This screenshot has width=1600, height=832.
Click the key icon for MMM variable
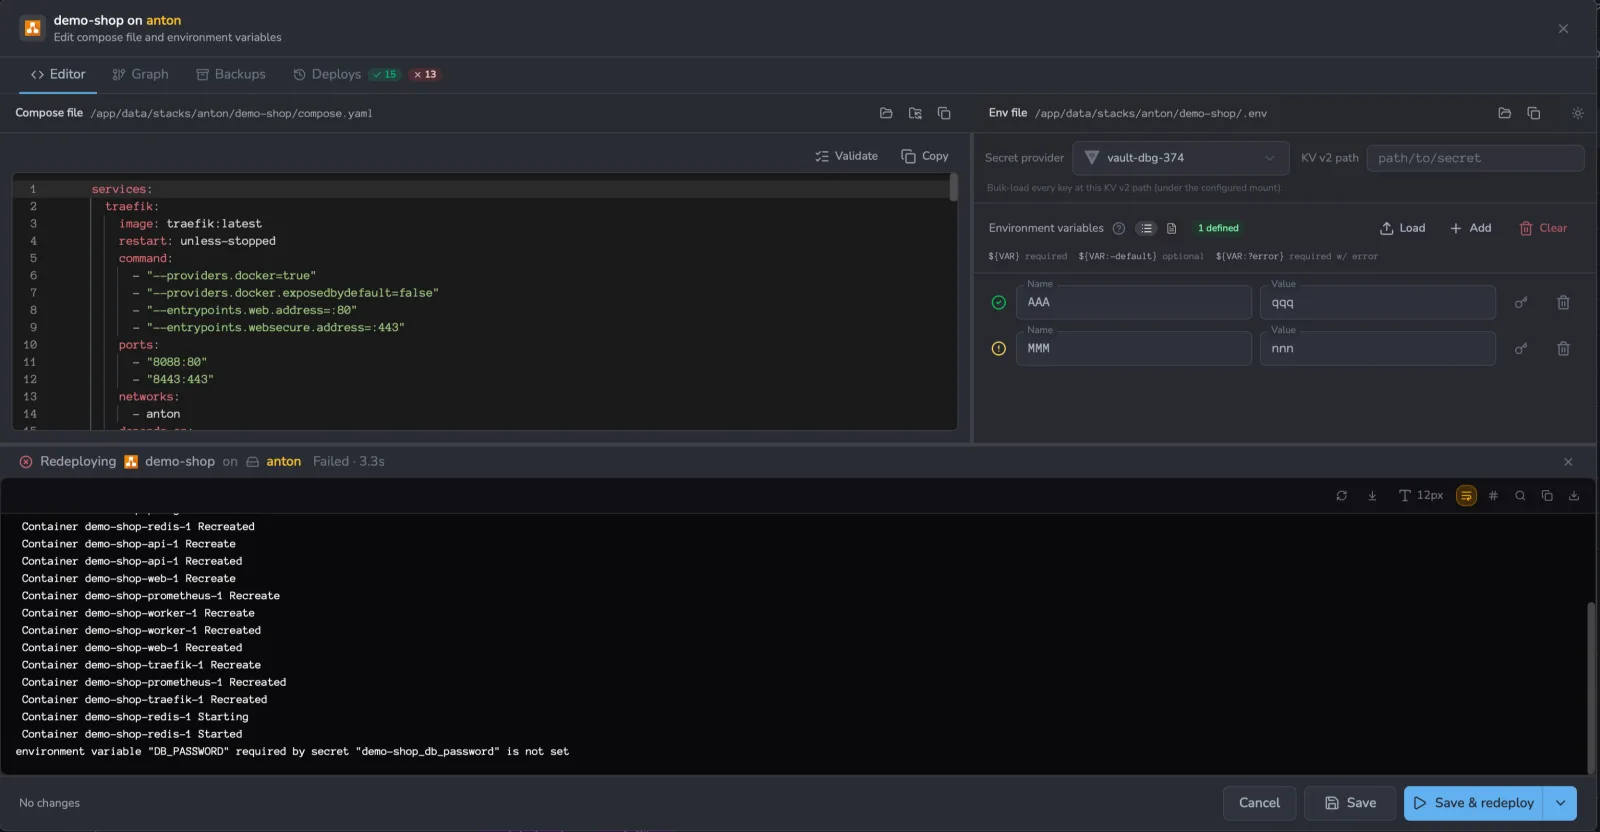pos(1521,348)
